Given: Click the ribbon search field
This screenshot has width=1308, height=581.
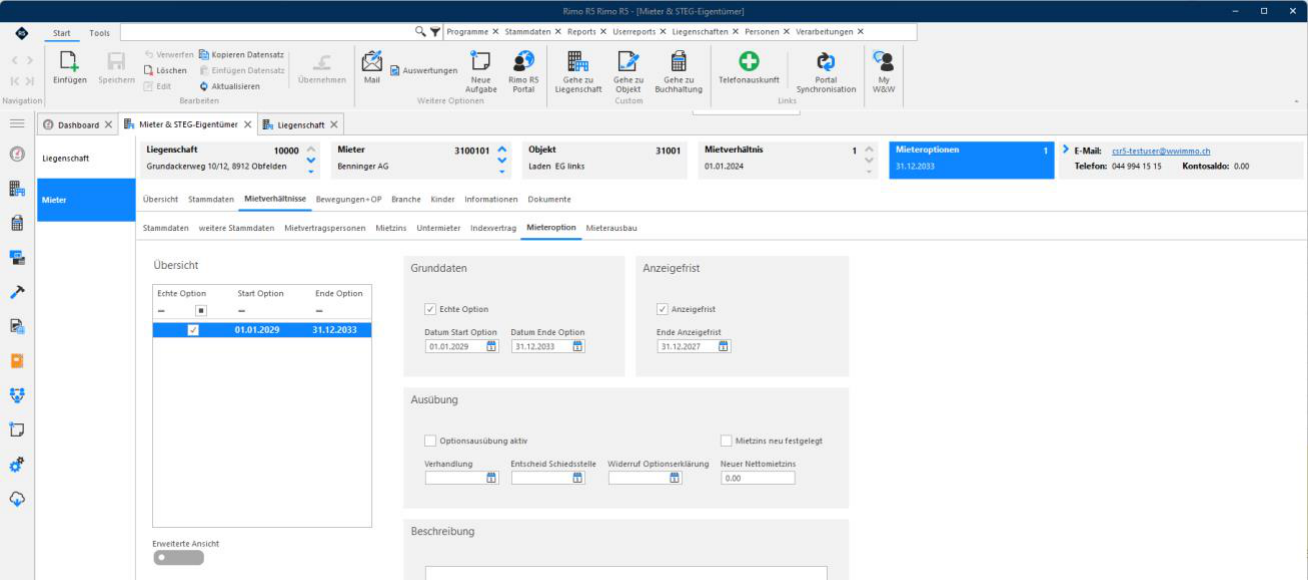Looking at the screenshot, I should click(267, 32).
